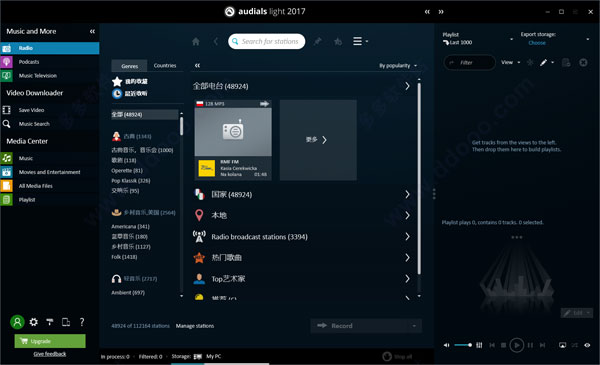
Task: Open All Media Files section
Action: [x=50, y=186]
